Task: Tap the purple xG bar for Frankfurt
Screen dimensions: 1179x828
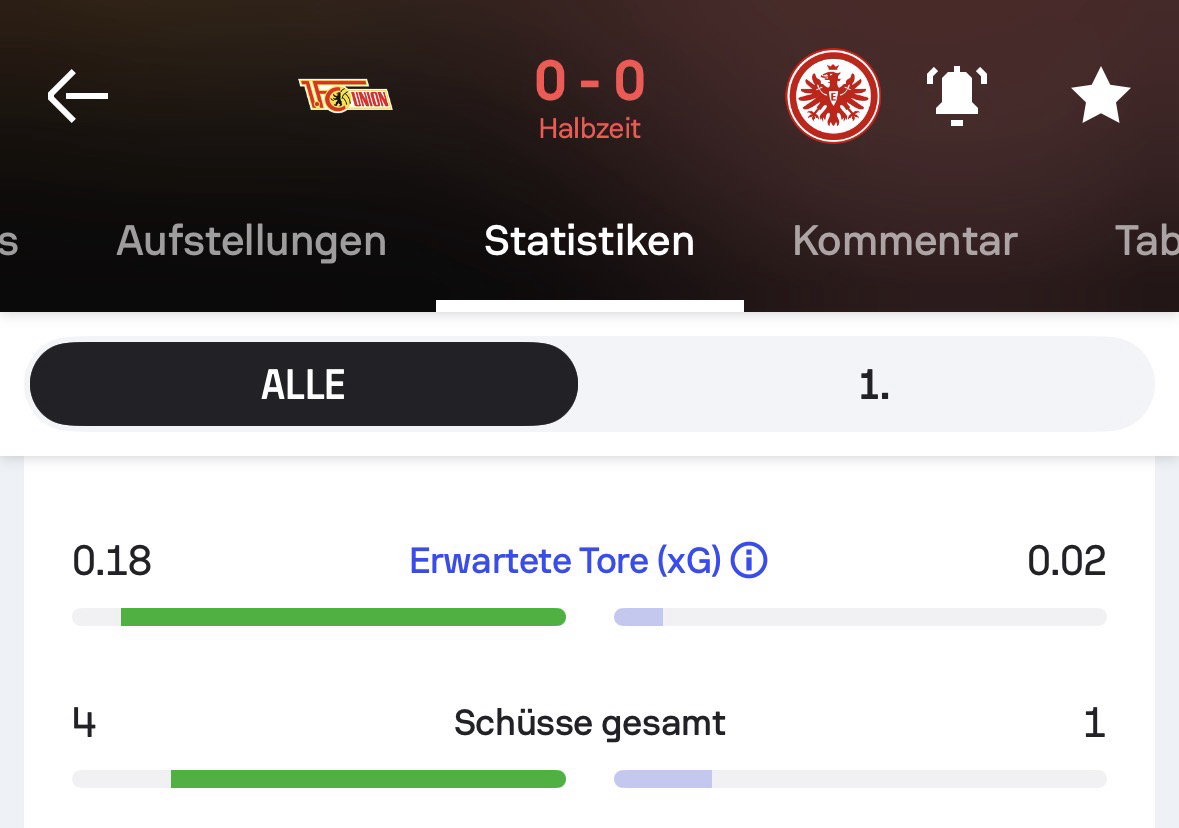Action: pos(639,617)
